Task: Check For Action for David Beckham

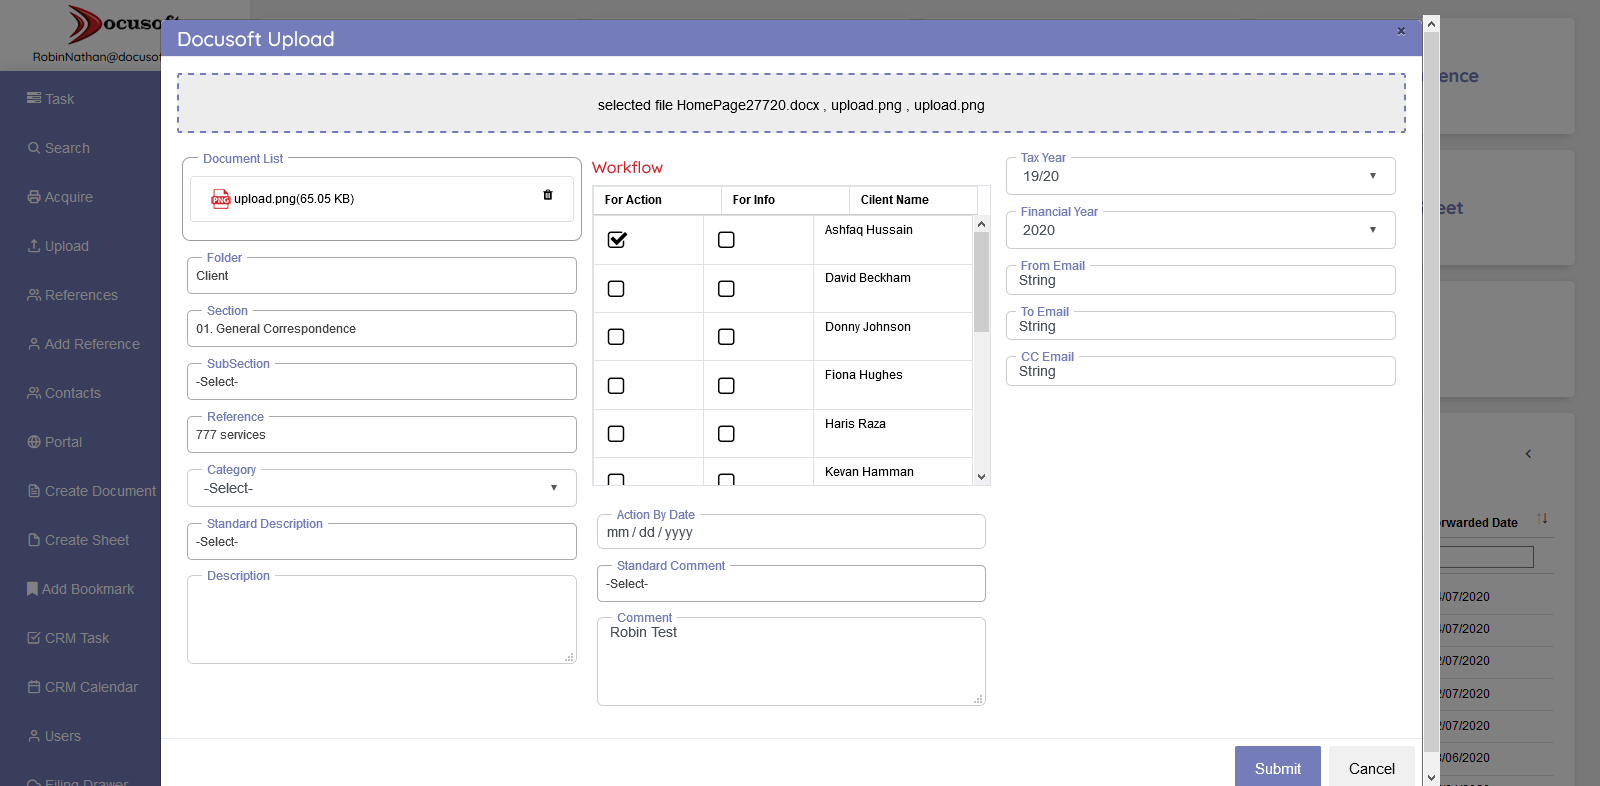Action: tap(616, 289)
